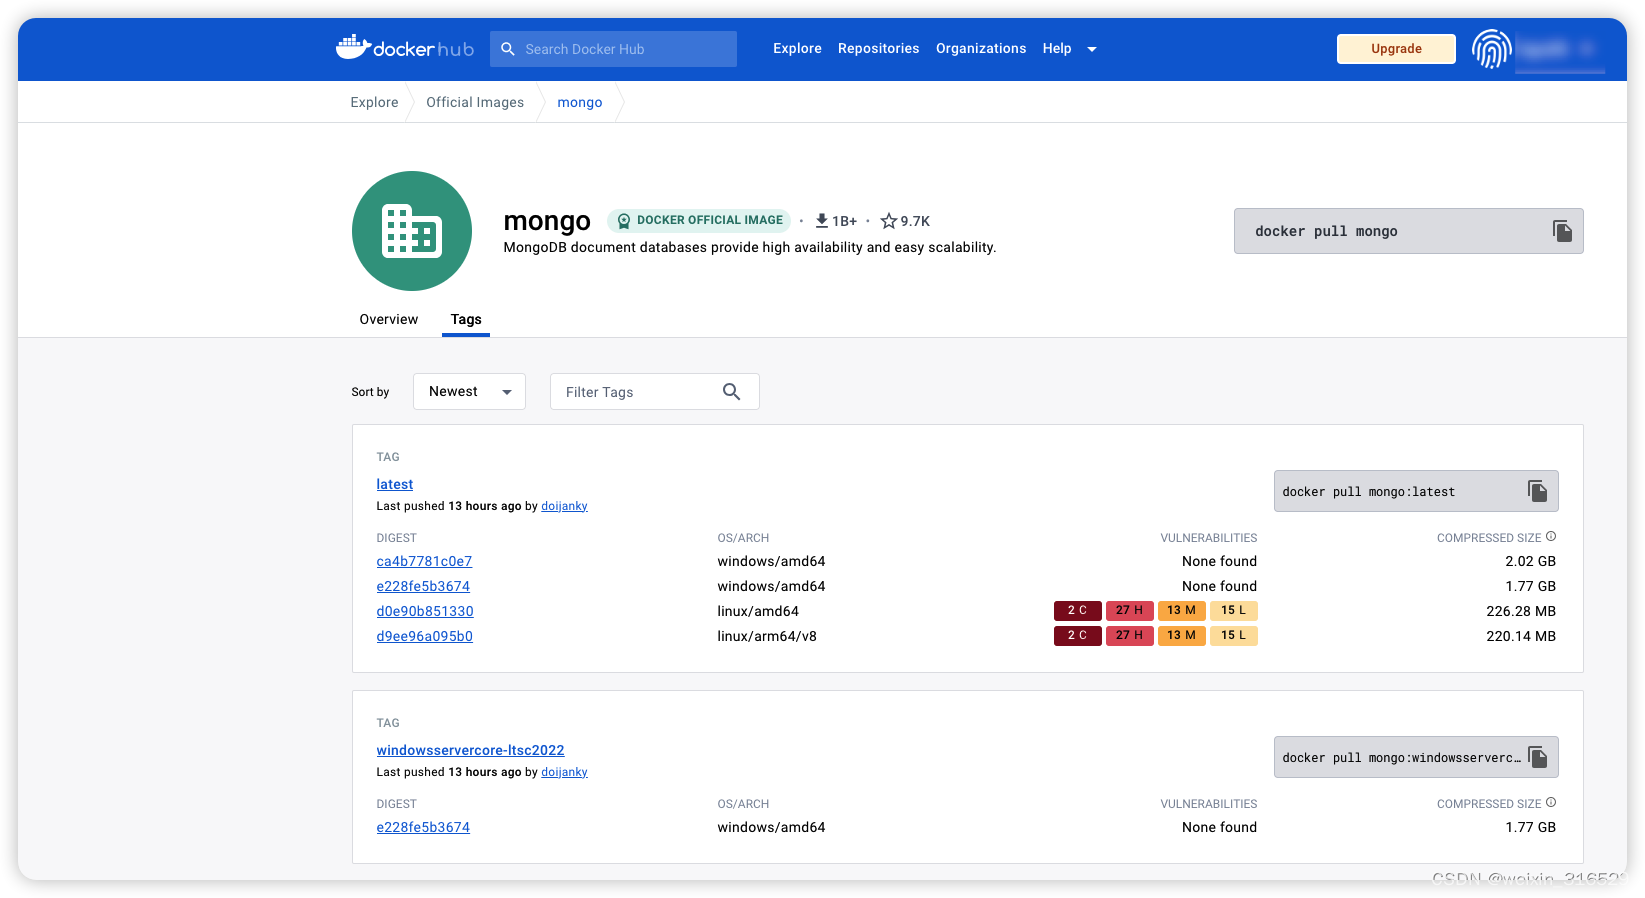Click the 2.02 GB size value
The height and width of the screenshot is (898, 1645).
point(1530,561)
